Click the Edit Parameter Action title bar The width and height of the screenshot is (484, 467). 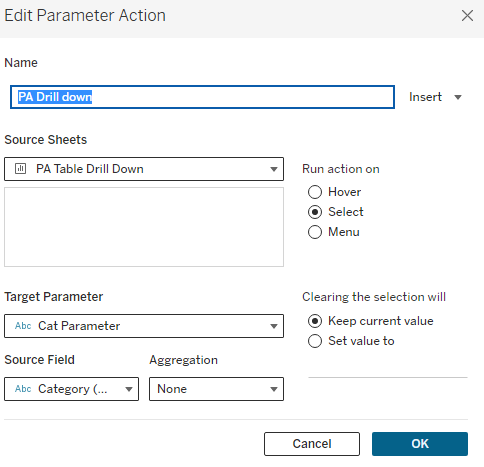pyautogui.click(x=242, y=19)
